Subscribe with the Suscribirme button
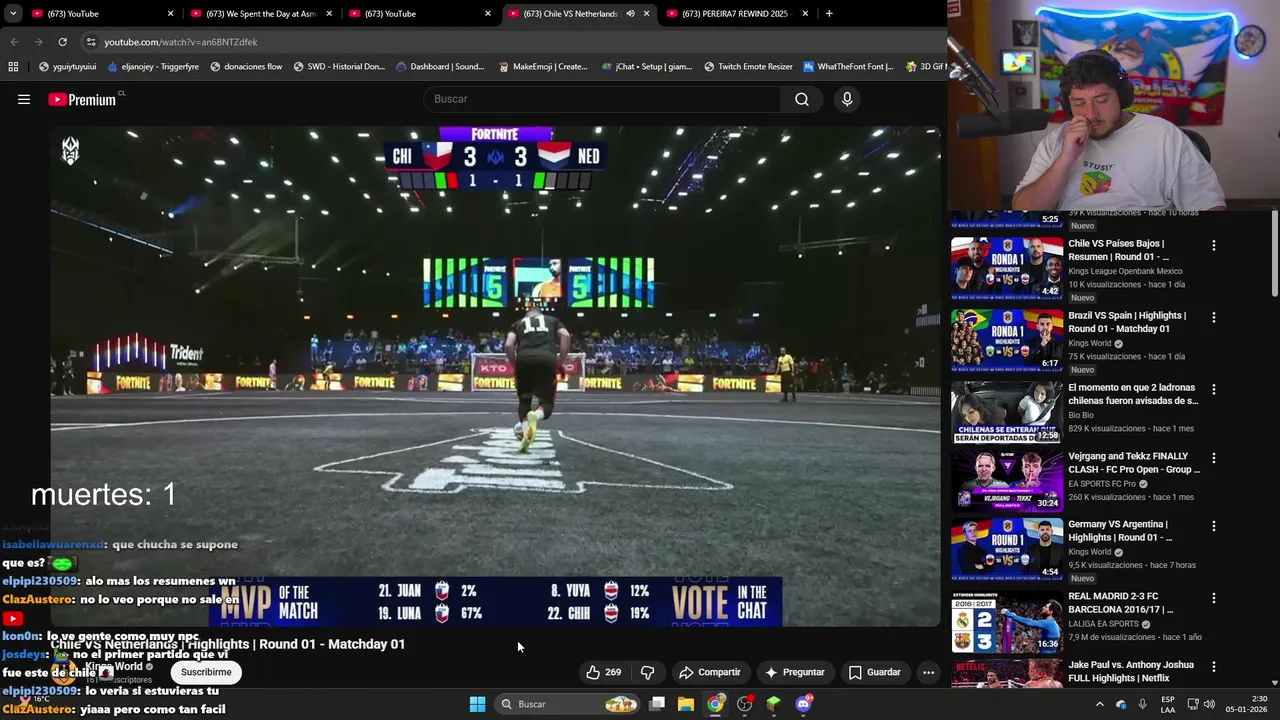Image resolution: width=1280 pixels, height=720 pixels. (x=206, y=672)
